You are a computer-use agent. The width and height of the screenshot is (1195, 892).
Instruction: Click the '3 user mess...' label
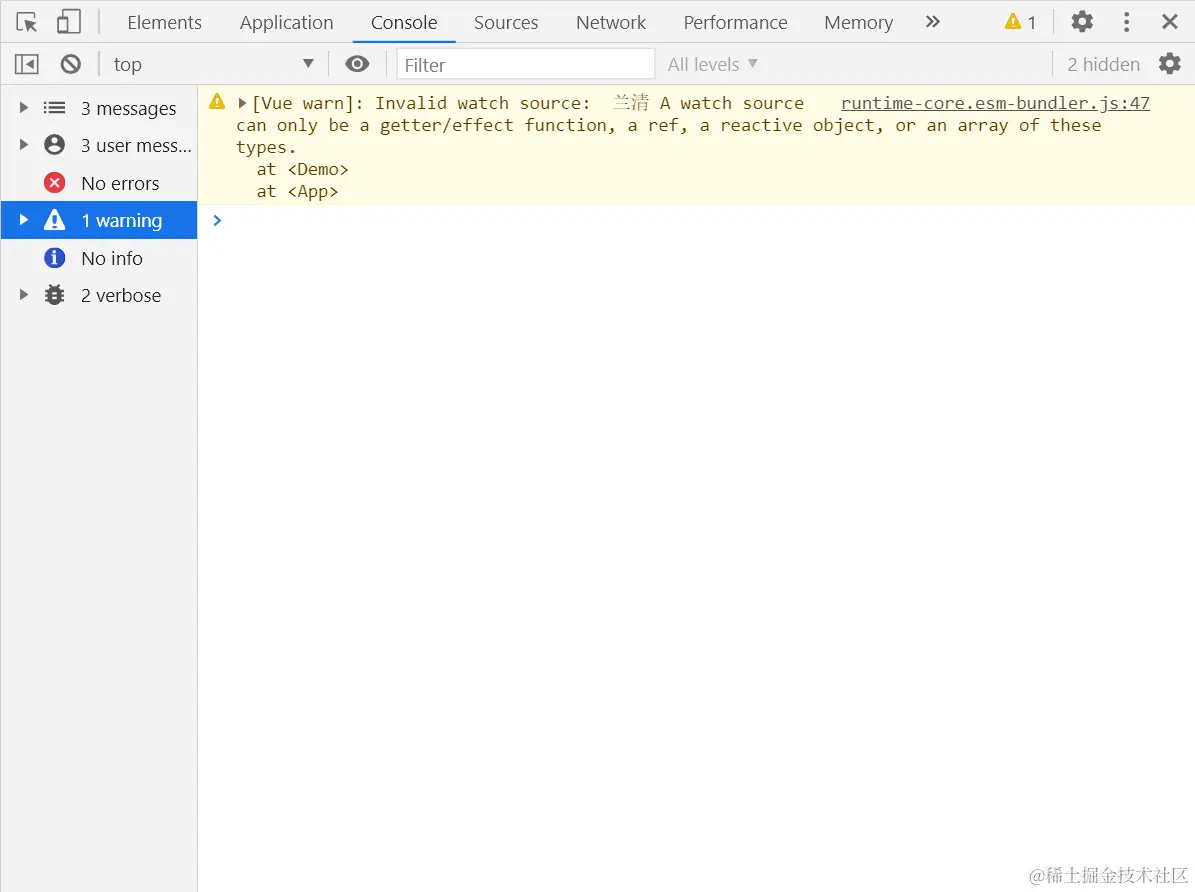coord(136,146)
